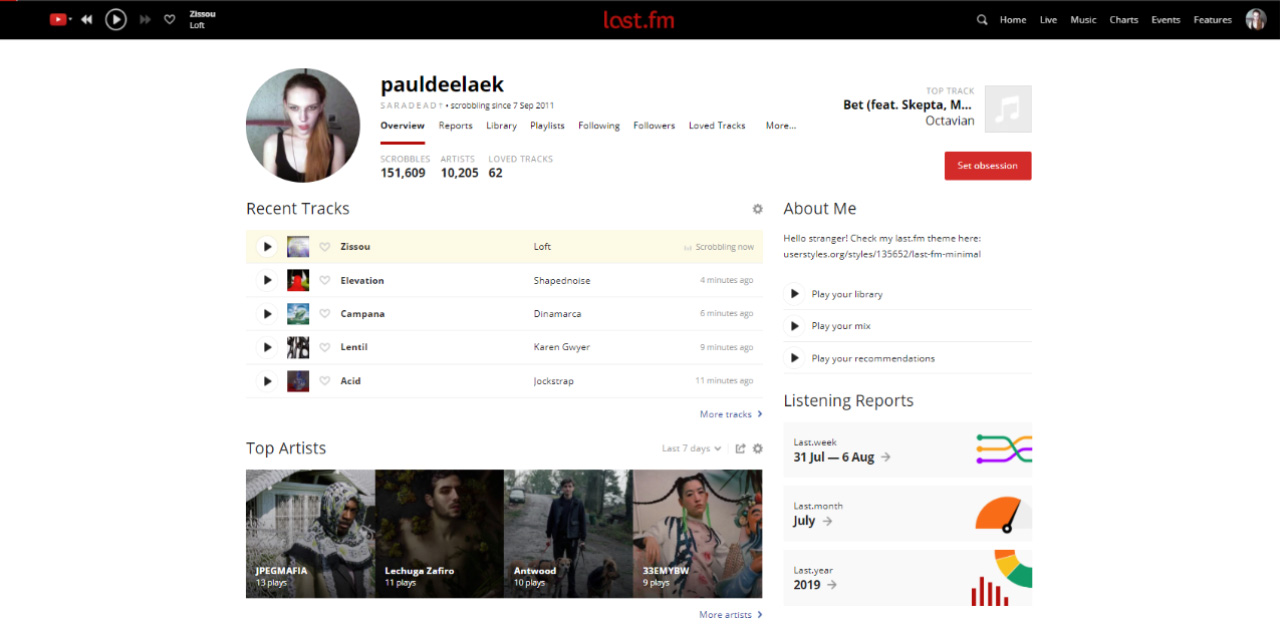Screen dimensions: 1280x625
Task: Love the track Campana
Action: (x=326, y=313)
